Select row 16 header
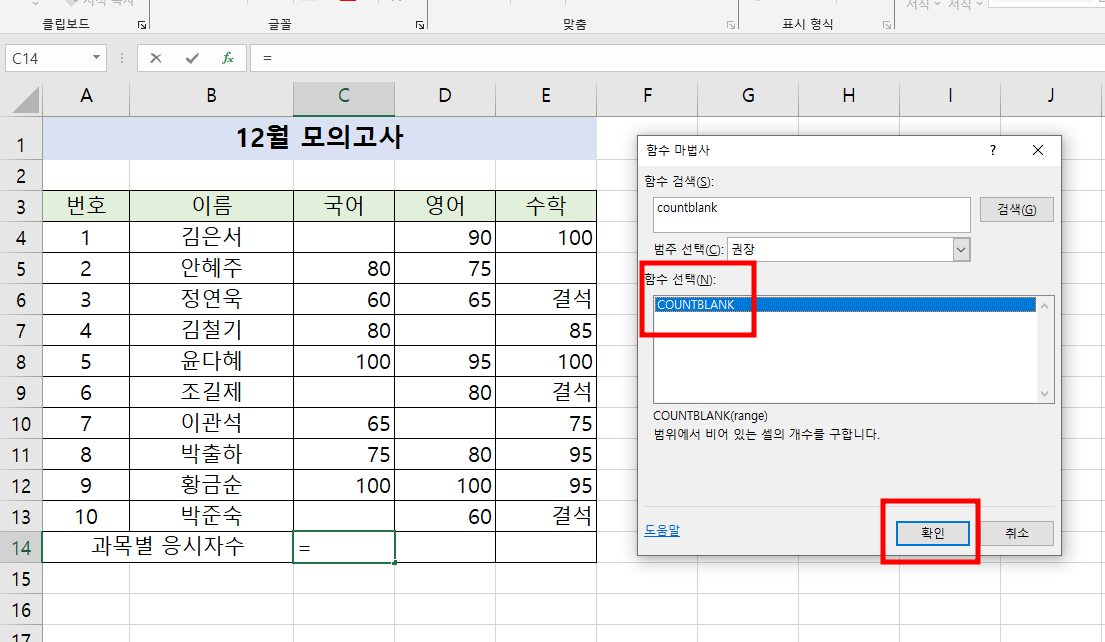1105x642 pixels. (21, 610)
